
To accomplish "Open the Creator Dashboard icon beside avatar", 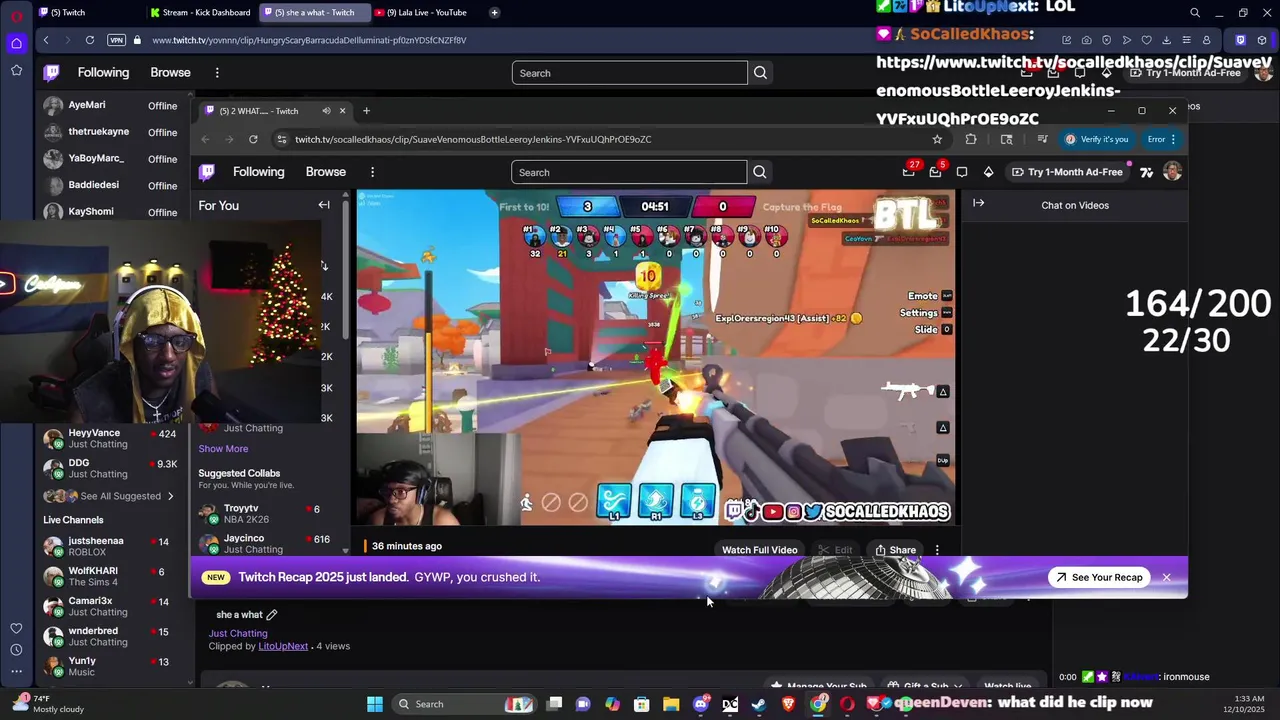I will point(1146,172).
